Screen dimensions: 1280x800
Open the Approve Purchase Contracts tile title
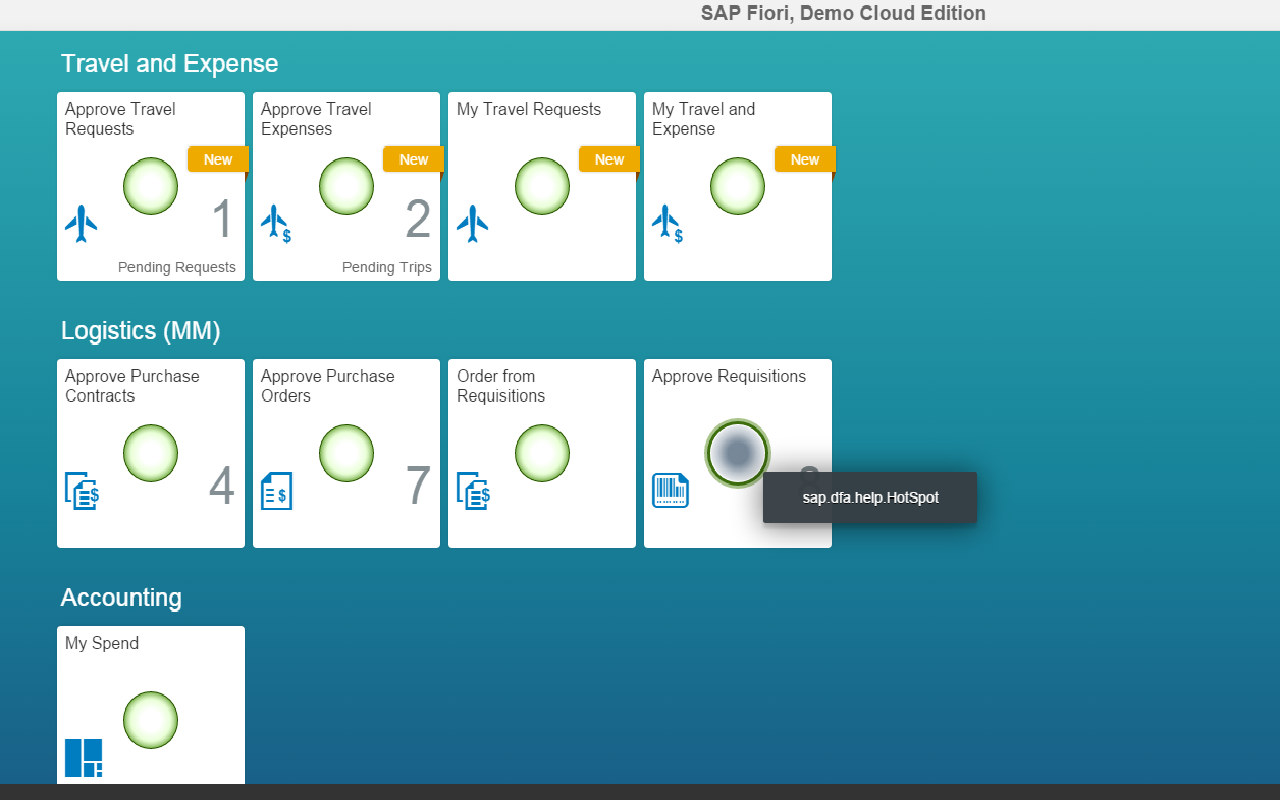point(132,386)
